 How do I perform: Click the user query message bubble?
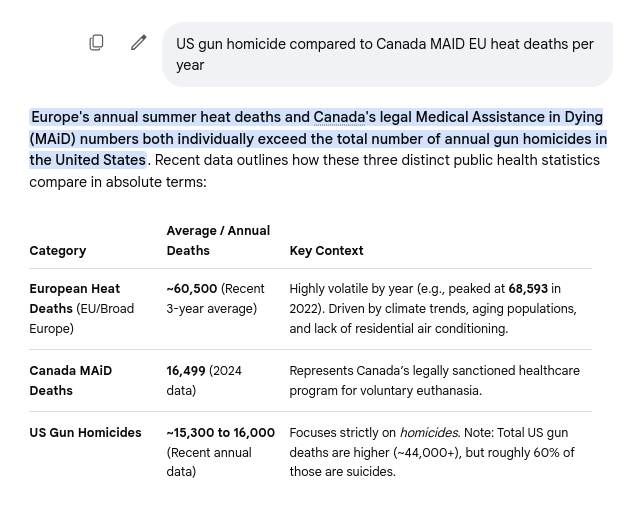click(387, 54)
